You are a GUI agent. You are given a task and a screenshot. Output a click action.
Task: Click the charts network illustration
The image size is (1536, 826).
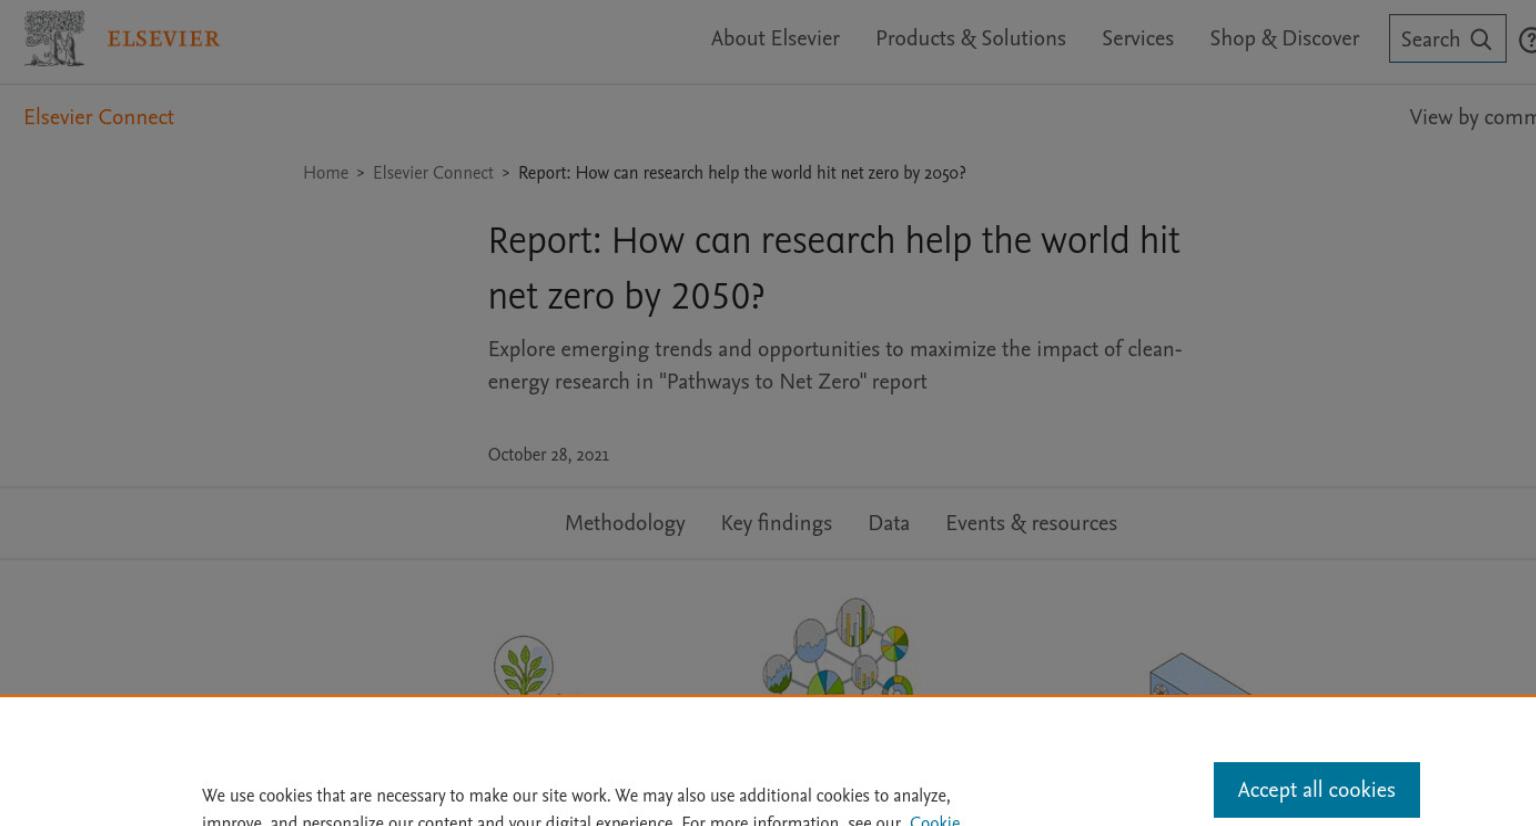838,646
